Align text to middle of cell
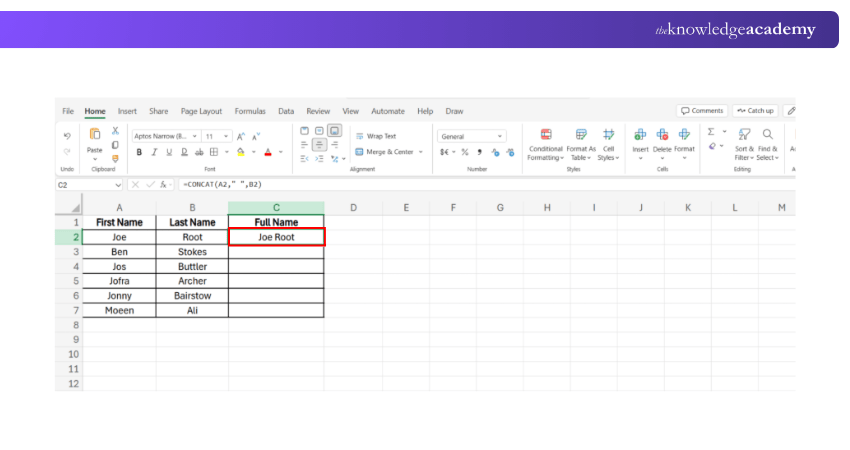The image size is (850, 450). pos(319,131)
